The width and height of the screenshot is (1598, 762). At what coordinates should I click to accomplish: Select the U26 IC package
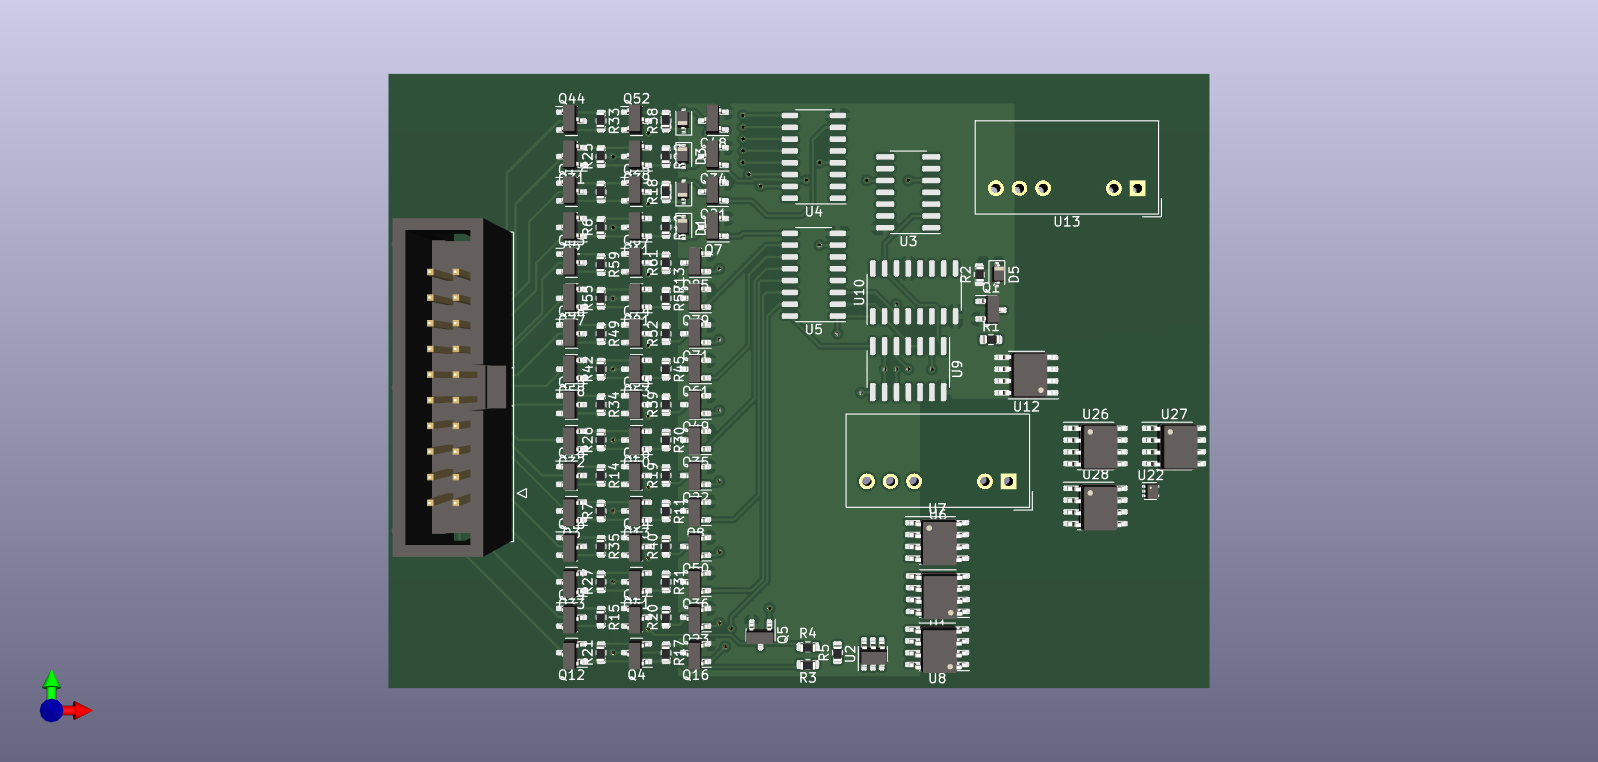click(x=1097, y=446)
